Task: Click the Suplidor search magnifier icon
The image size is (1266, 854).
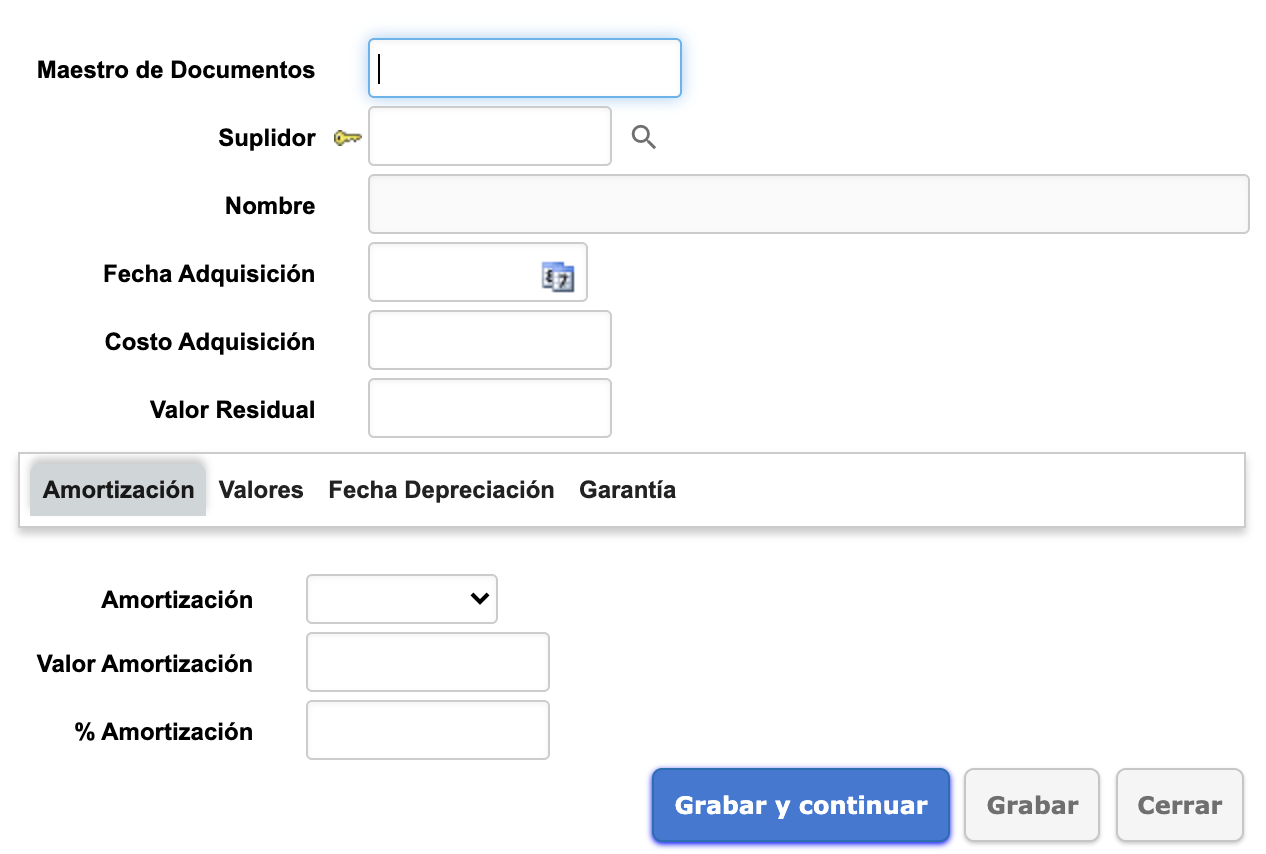Action: (x=644, y=138)
